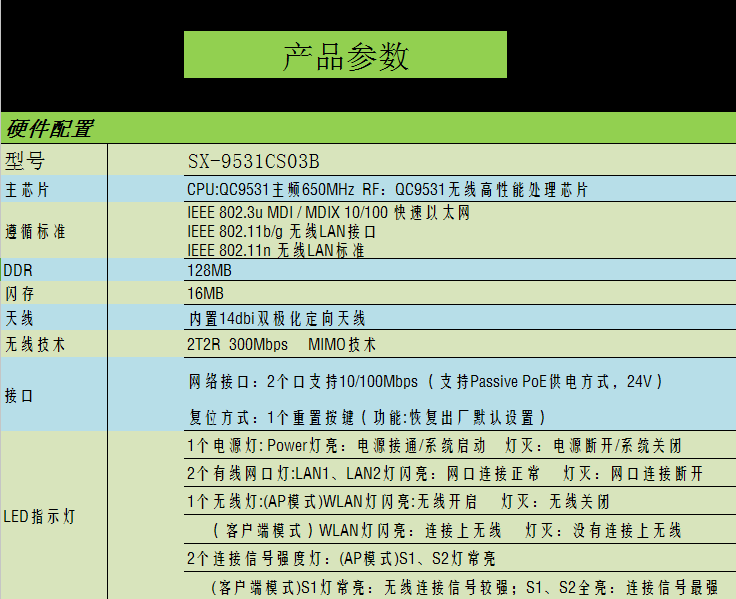Screen dimensions: 736x599
Task: Select the CPU:QC9531 chip description cell
Action: (387, 190)
